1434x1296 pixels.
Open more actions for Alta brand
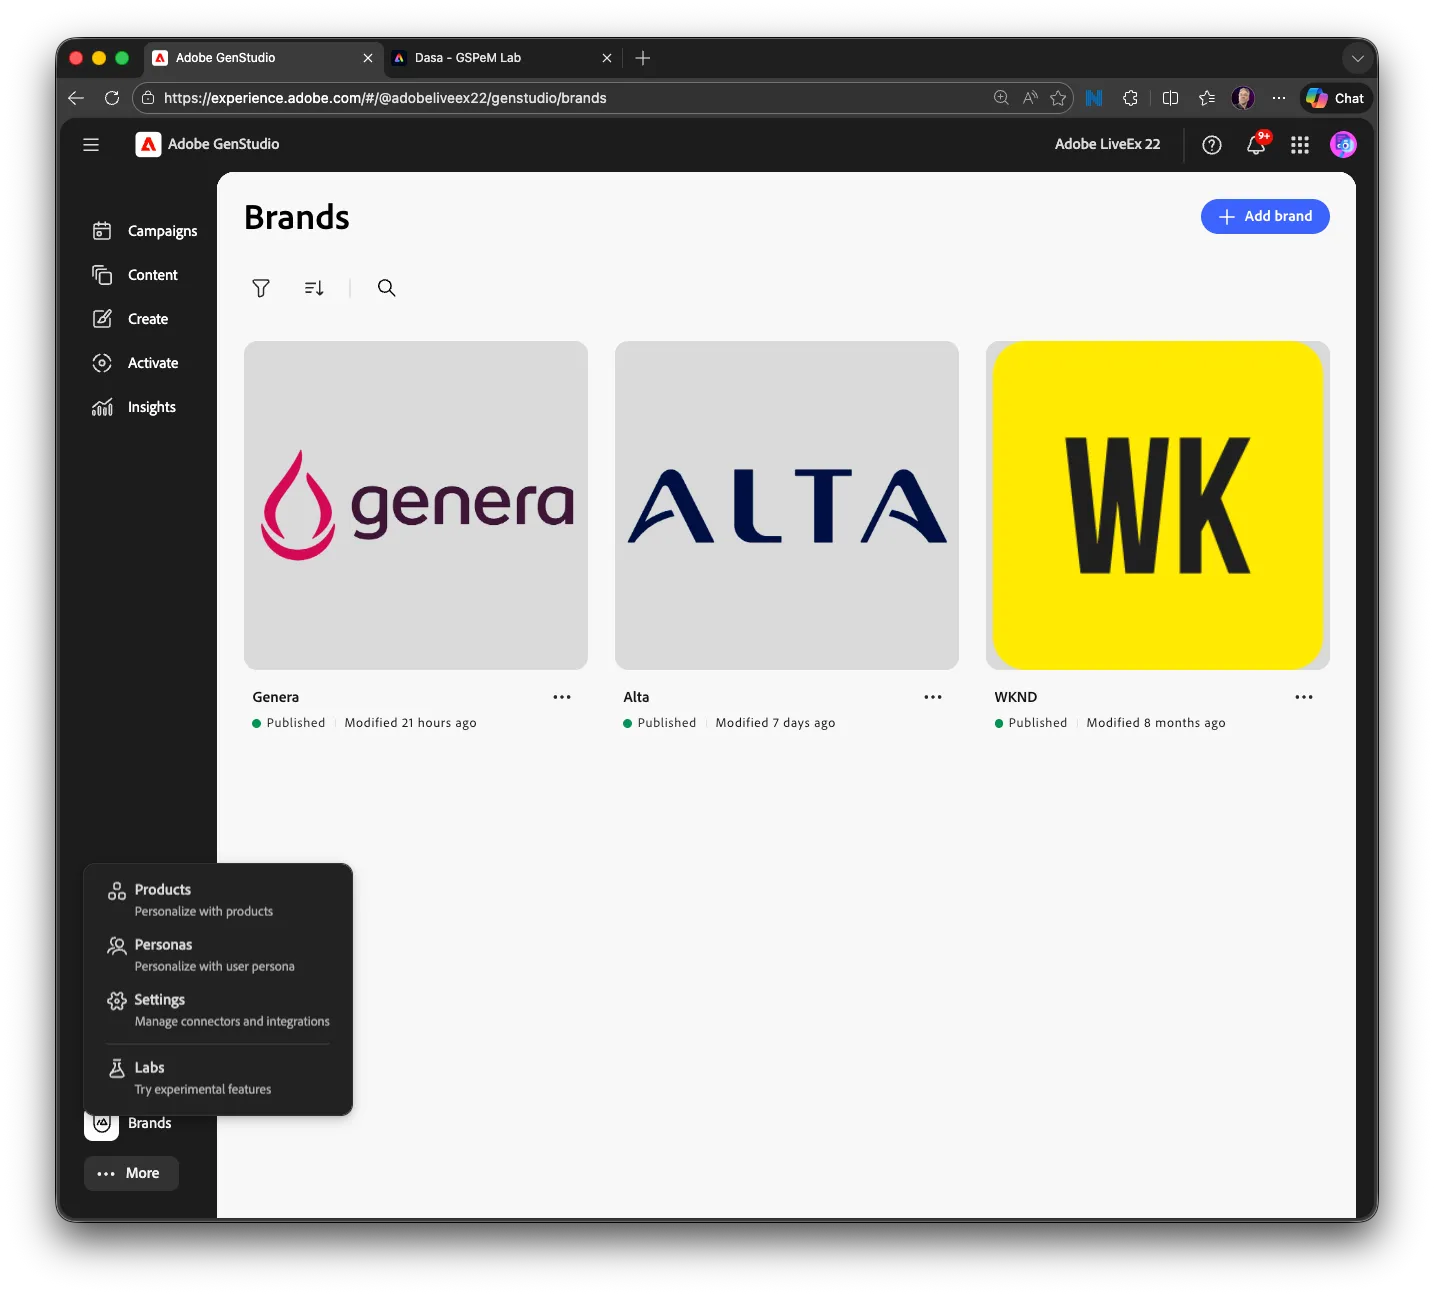point(933,697)
